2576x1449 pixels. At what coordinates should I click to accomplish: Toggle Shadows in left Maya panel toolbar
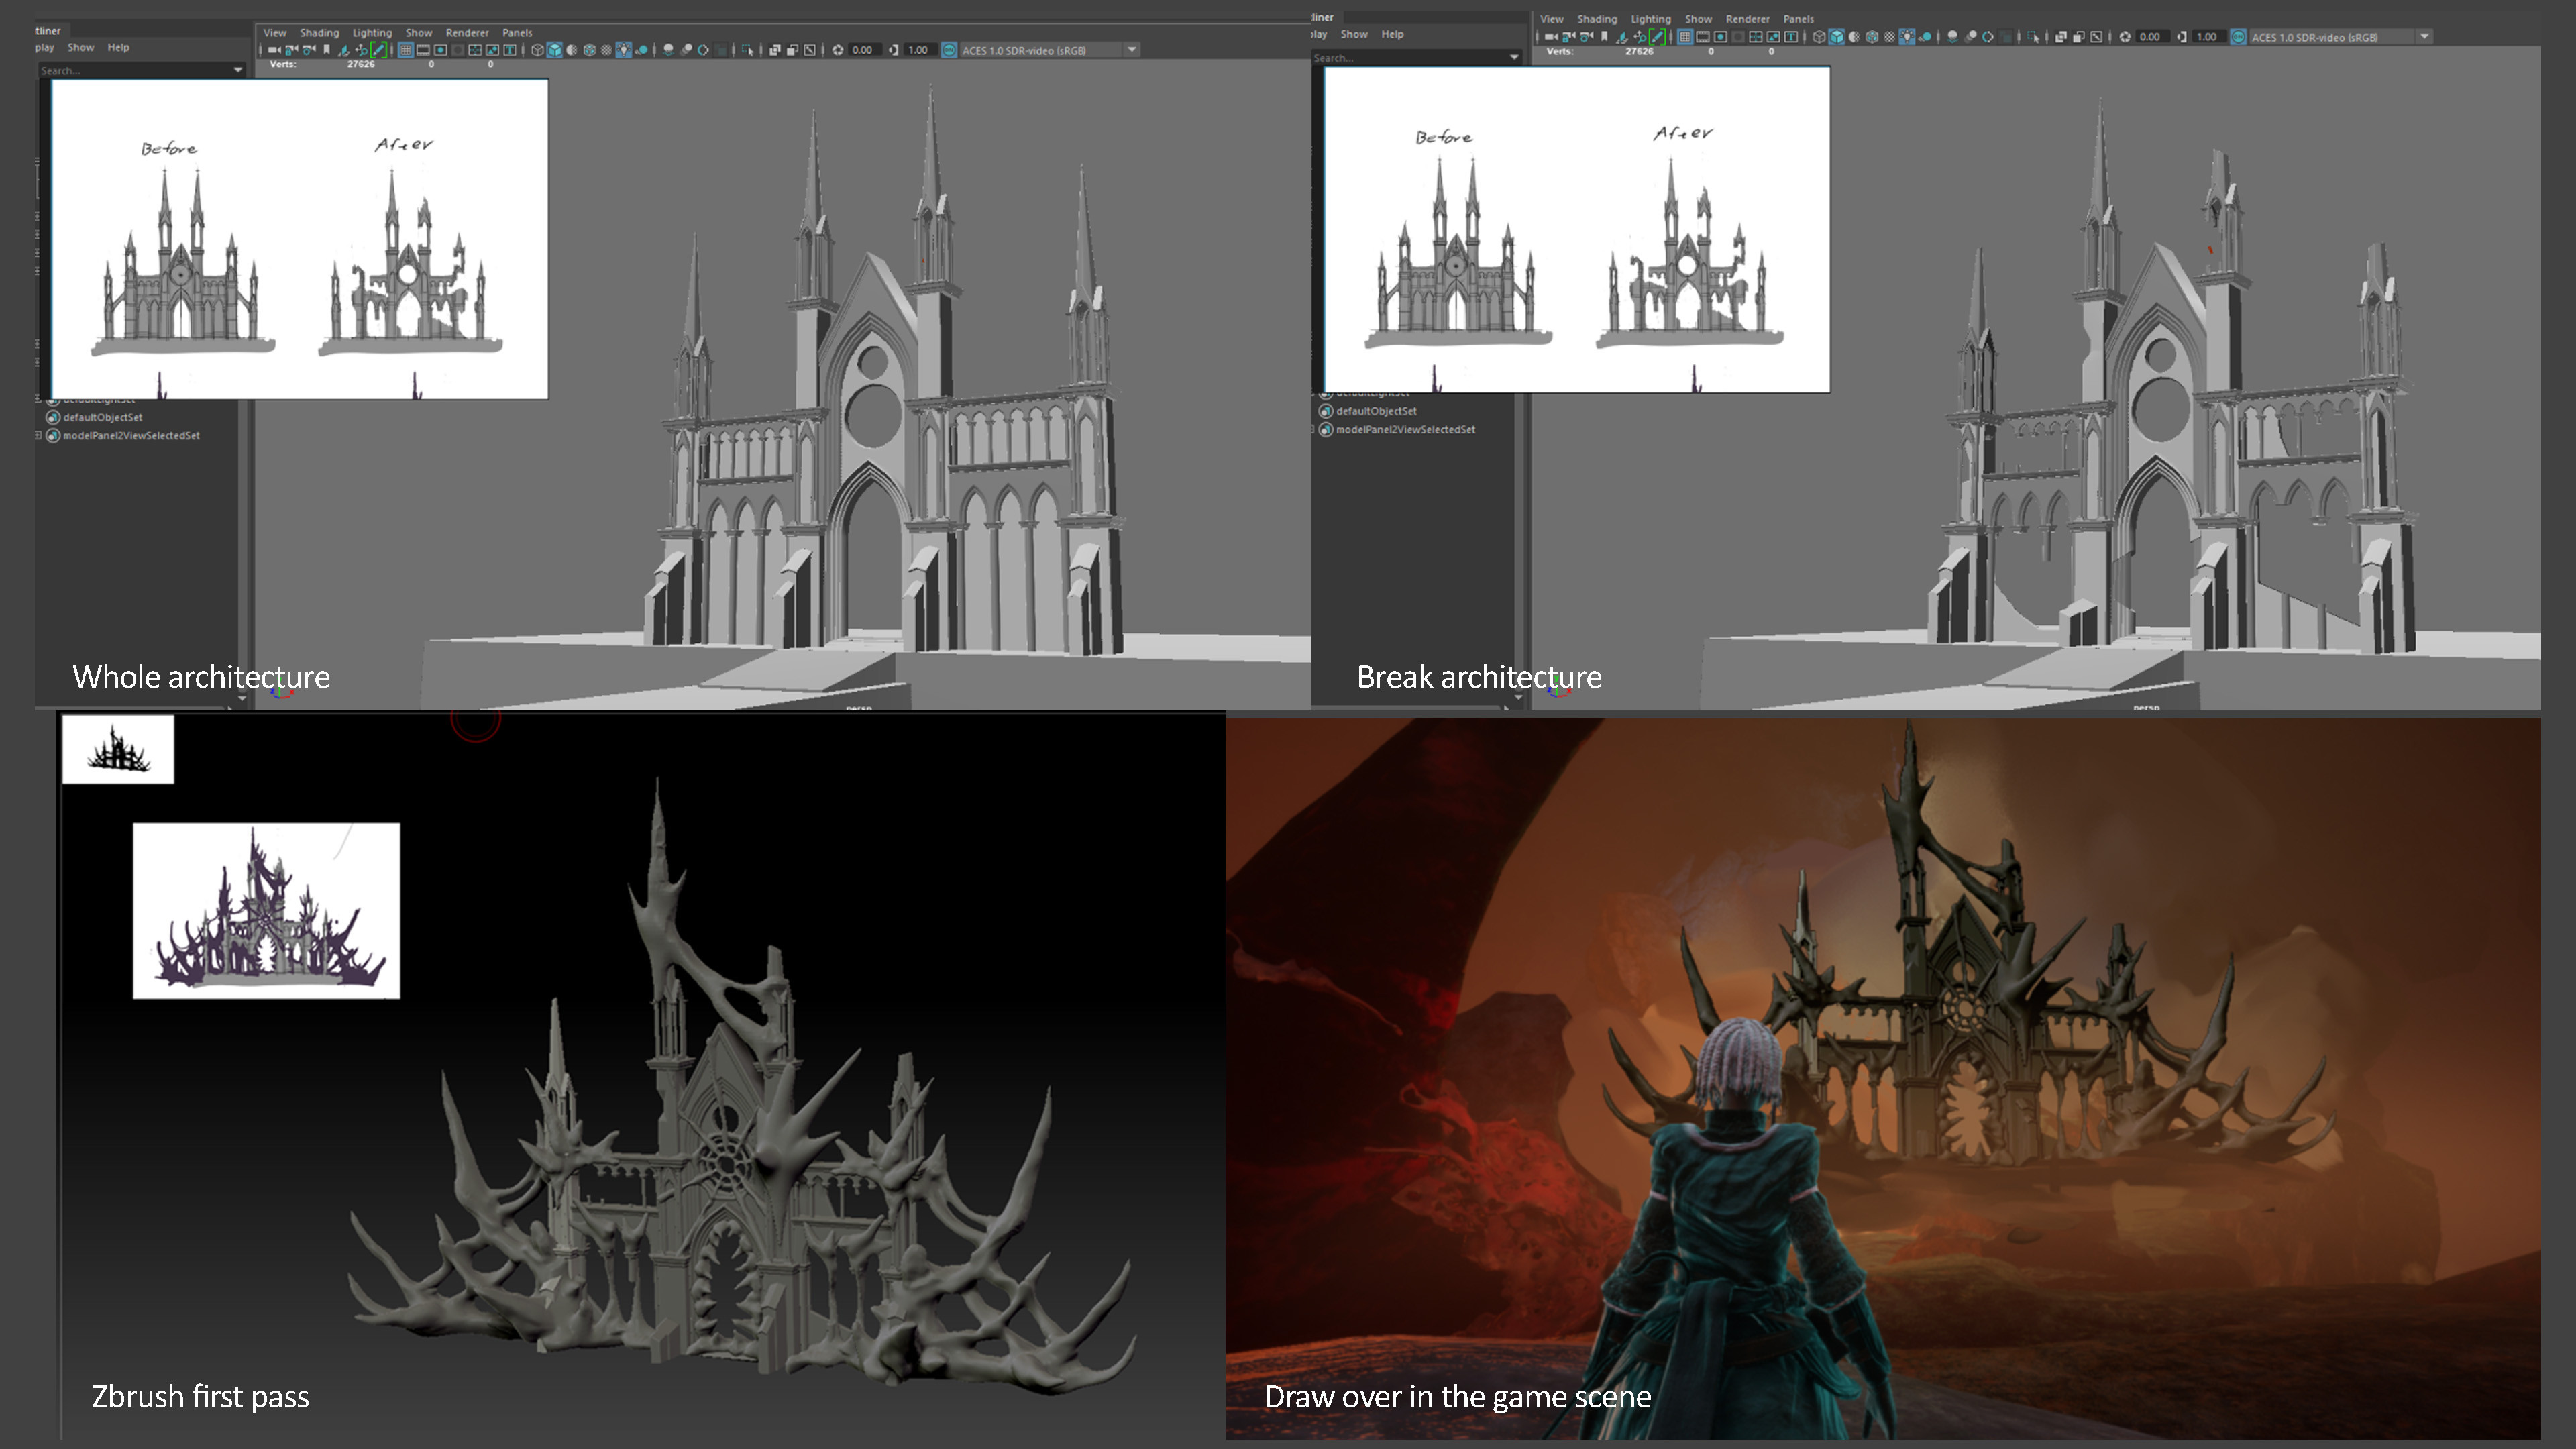pyautogui.click(x=641, y=50)
